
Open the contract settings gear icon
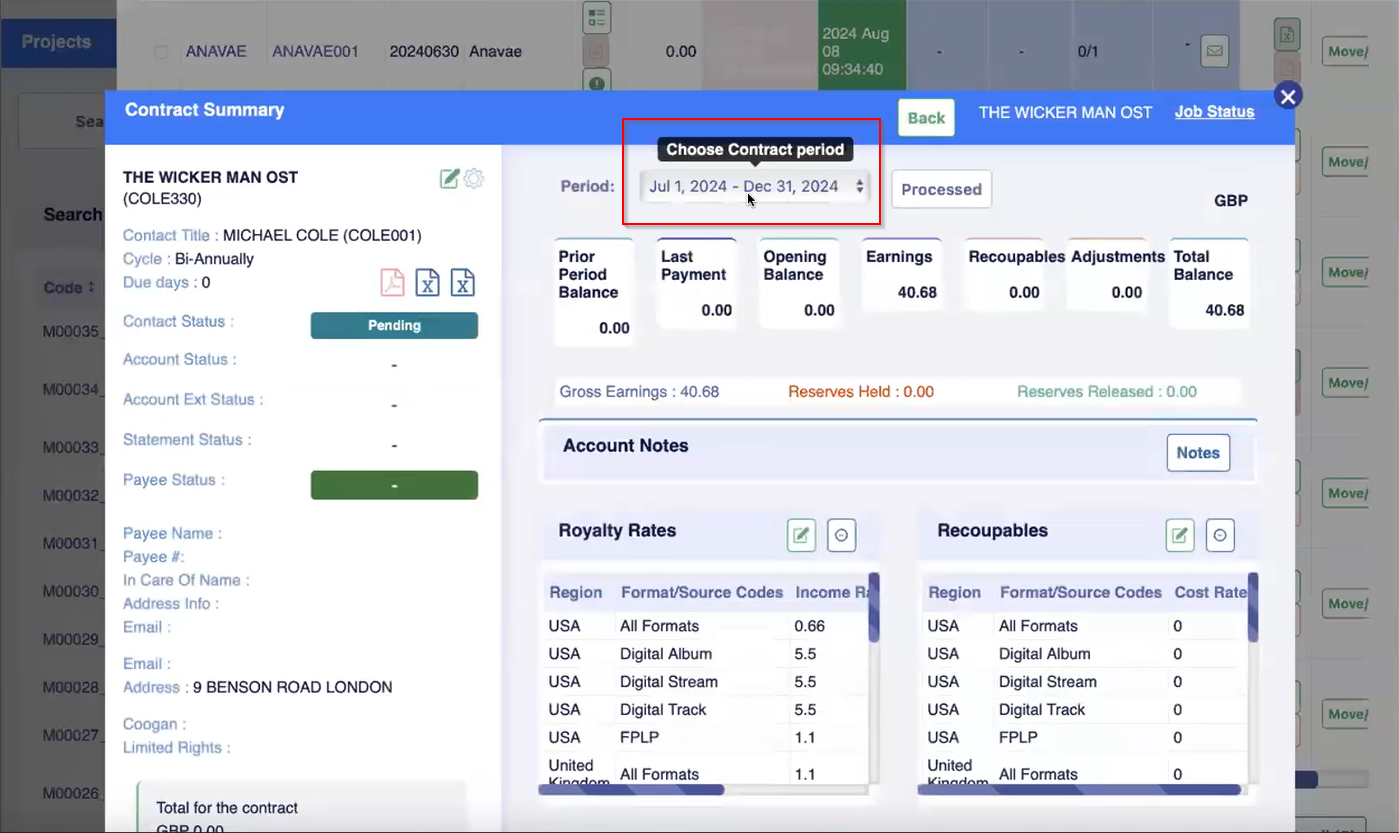click(x=474, y=178)
